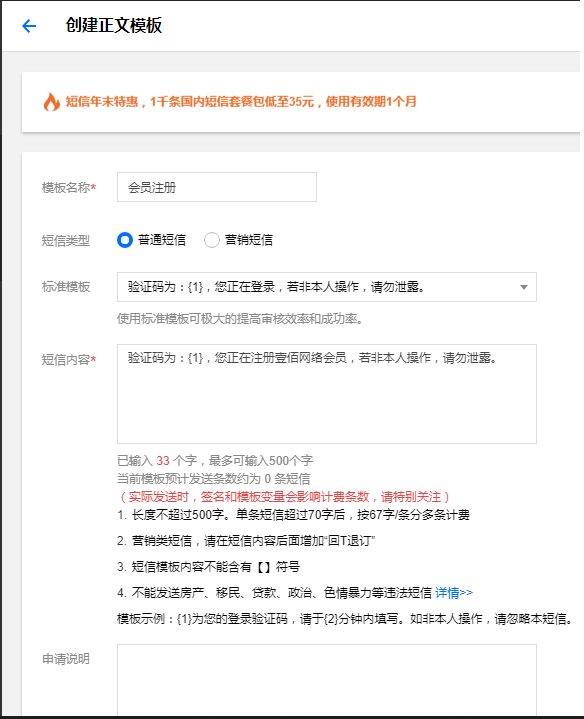Click the orange flame promotion icon
Screen dimensions: 584x719
(52, 102)
